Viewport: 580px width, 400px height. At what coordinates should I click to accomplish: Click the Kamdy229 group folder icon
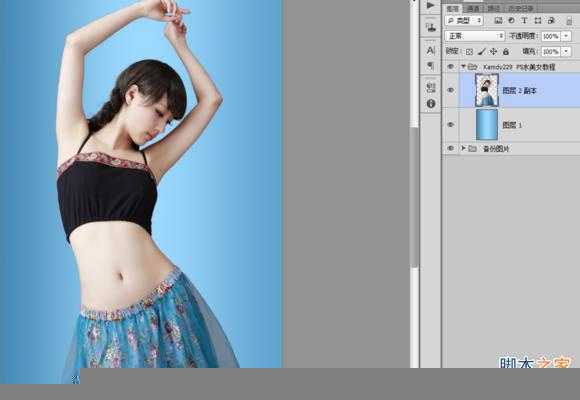point(473,67)
